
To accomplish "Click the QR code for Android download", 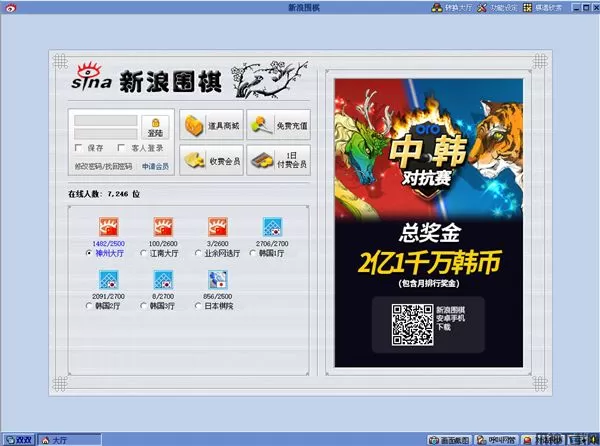I will tap(412, 325).
